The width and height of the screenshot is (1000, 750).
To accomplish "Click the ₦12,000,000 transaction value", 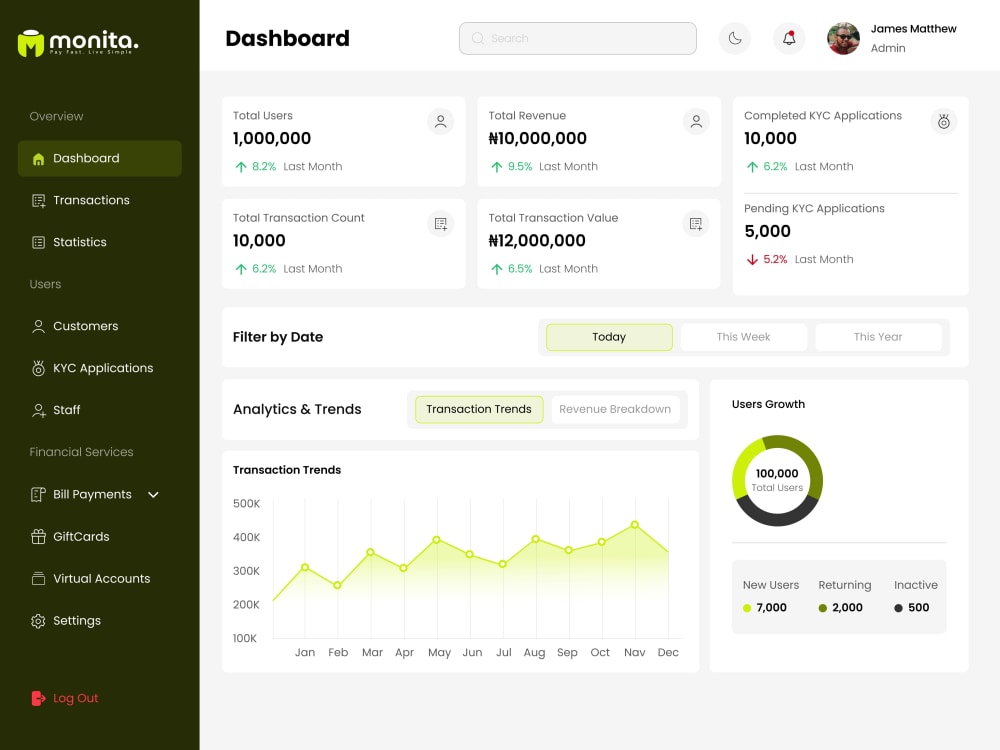I will click(537, 241).
